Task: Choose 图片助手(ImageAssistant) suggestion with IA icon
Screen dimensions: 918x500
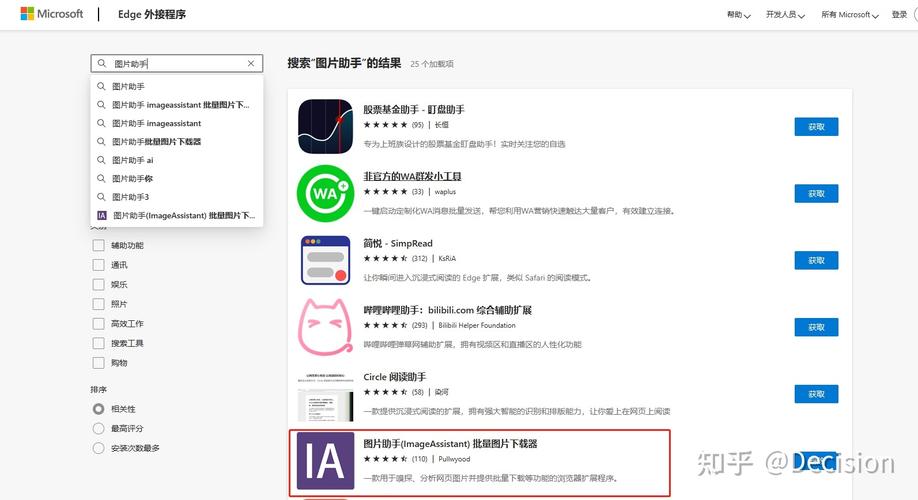Action: pos(176,215)
